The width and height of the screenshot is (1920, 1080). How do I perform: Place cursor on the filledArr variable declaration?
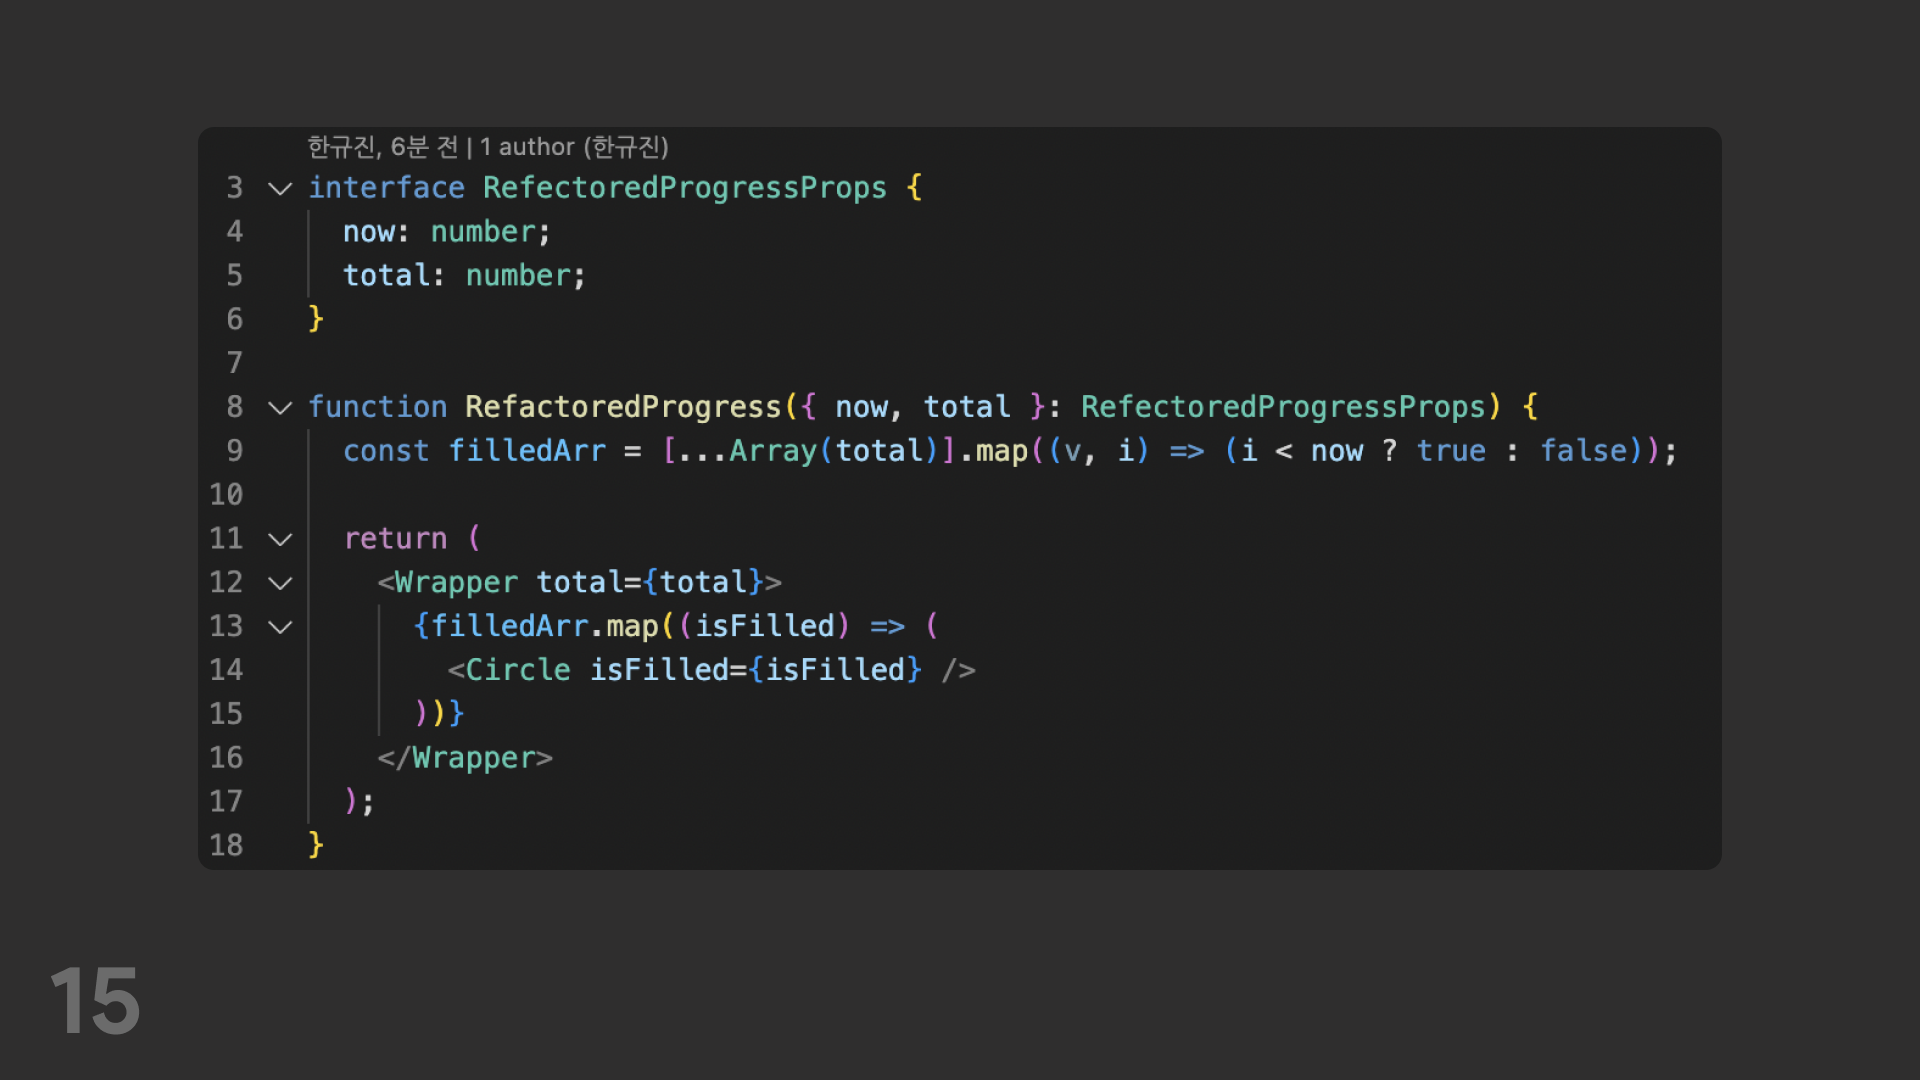pyautogui.click(x=526, y=451)
